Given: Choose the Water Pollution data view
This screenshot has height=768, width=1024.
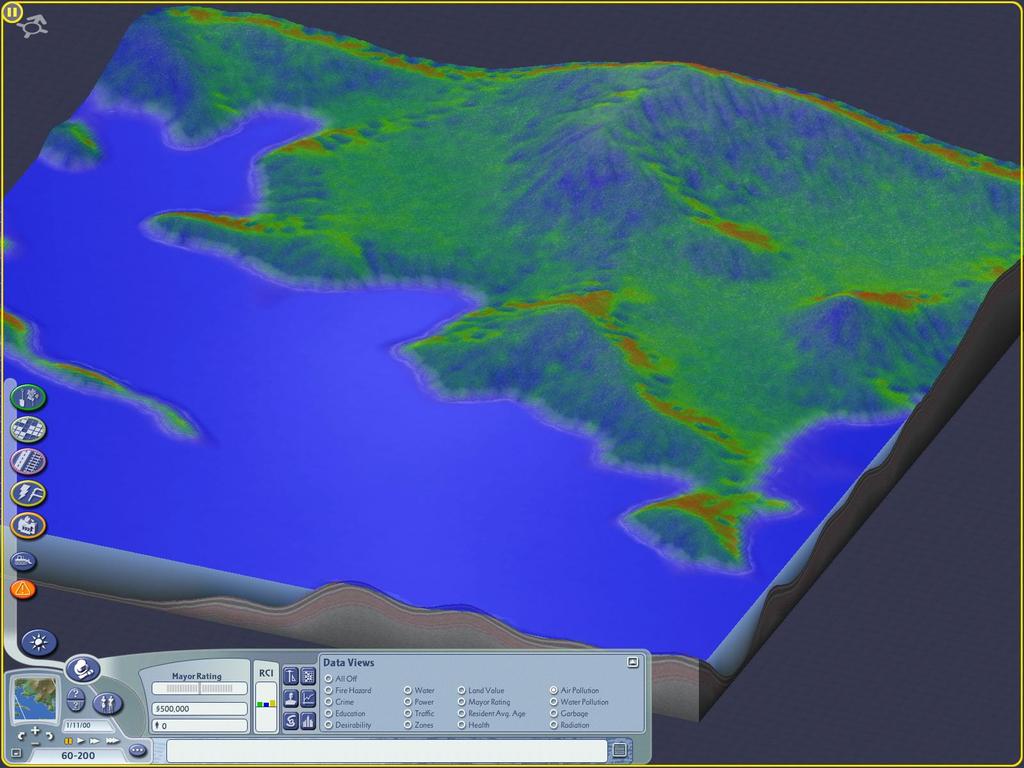Looking at the screenshot, I should [x=579, y=702].
